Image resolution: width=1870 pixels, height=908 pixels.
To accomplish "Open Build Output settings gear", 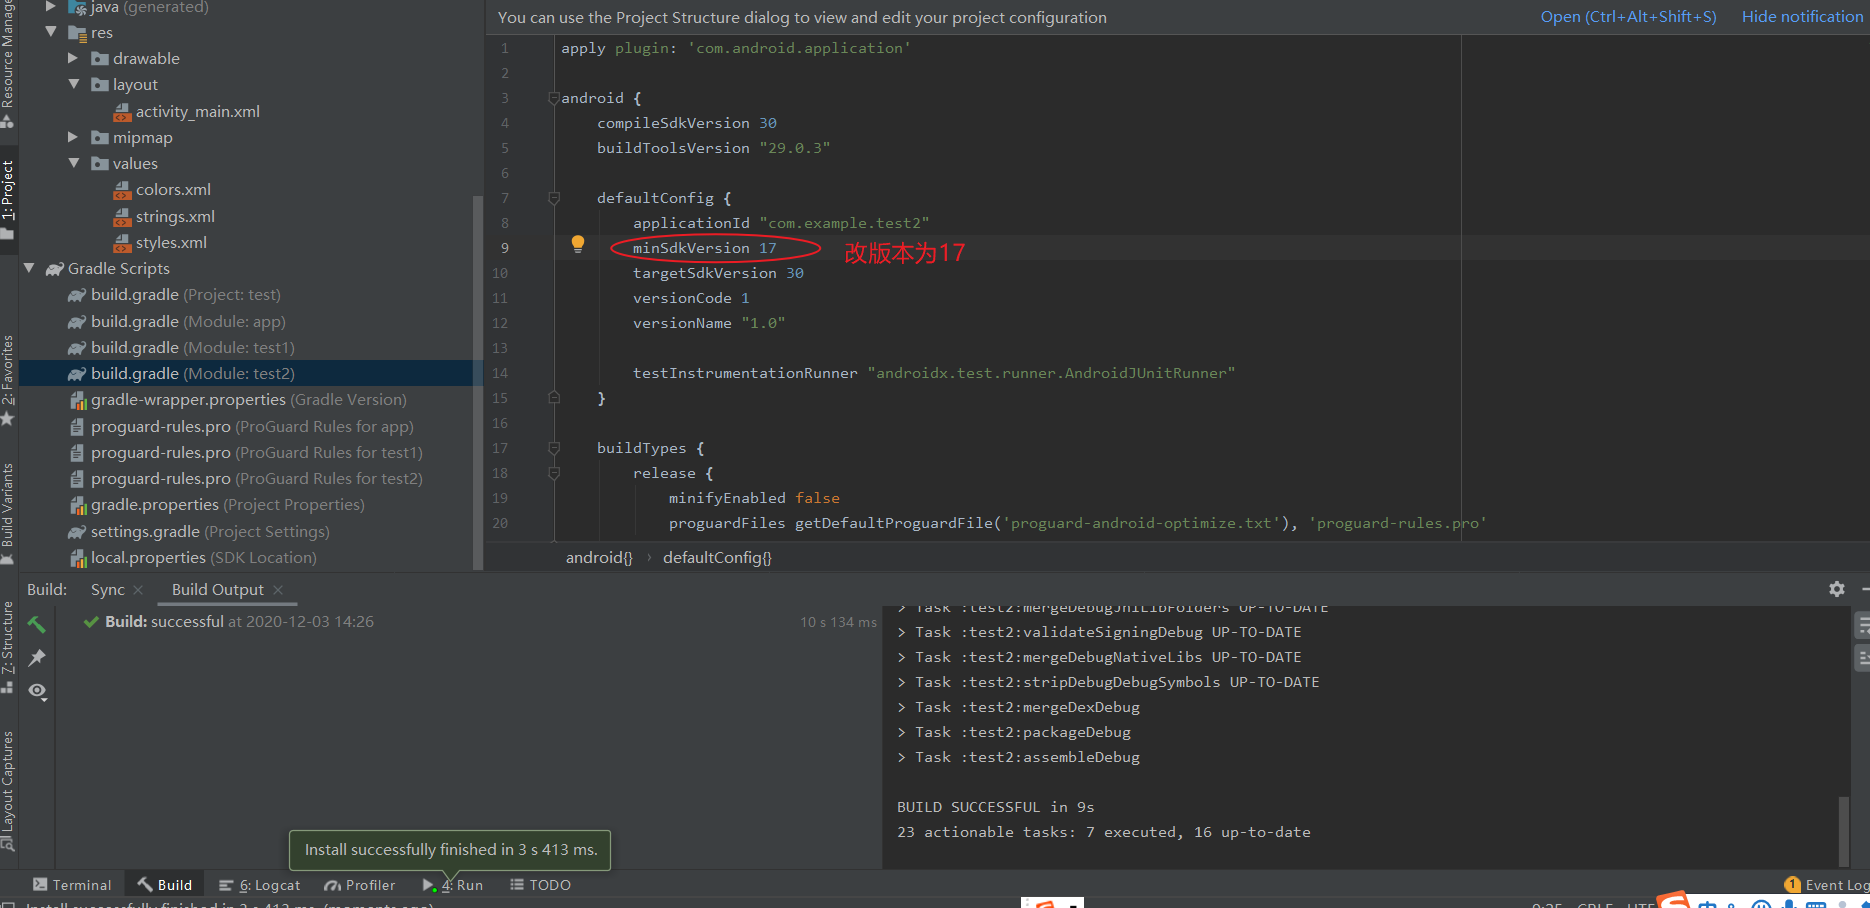I will coord(1836,589).
